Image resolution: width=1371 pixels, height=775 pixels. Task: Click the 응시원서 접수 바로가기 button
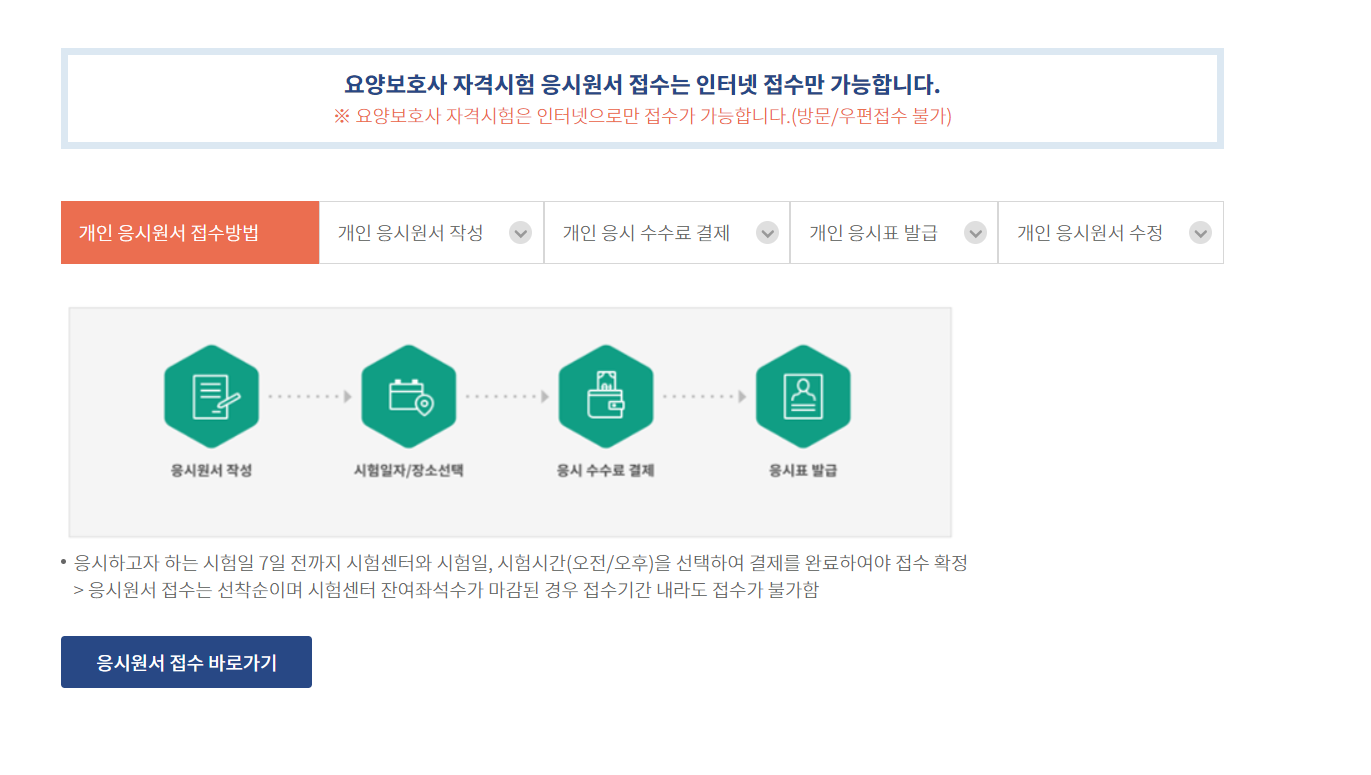[x=186, y=661]
